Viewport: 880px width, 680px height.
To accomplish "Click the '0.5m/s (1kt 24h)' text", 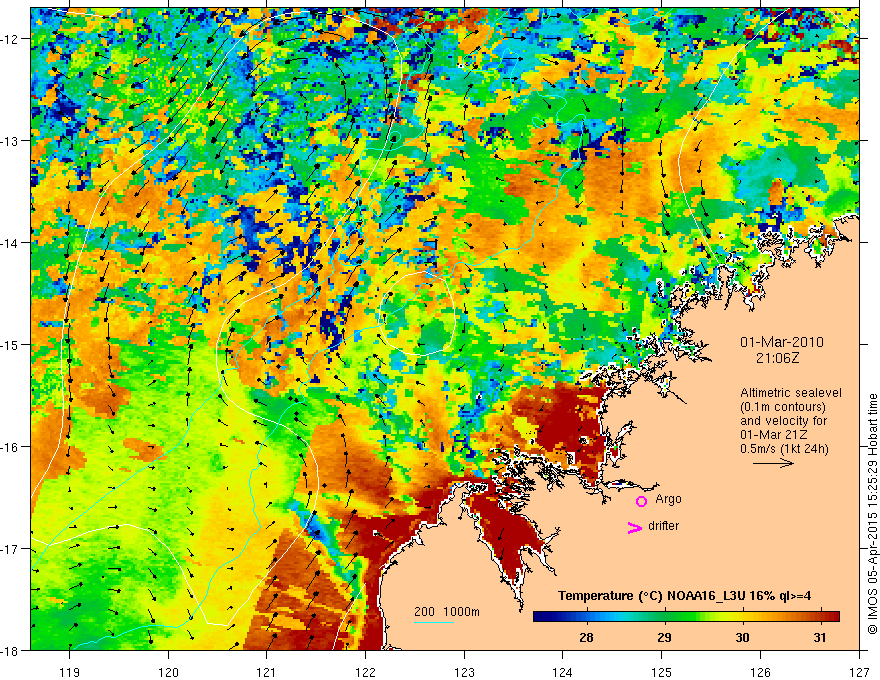I will 784,448.
